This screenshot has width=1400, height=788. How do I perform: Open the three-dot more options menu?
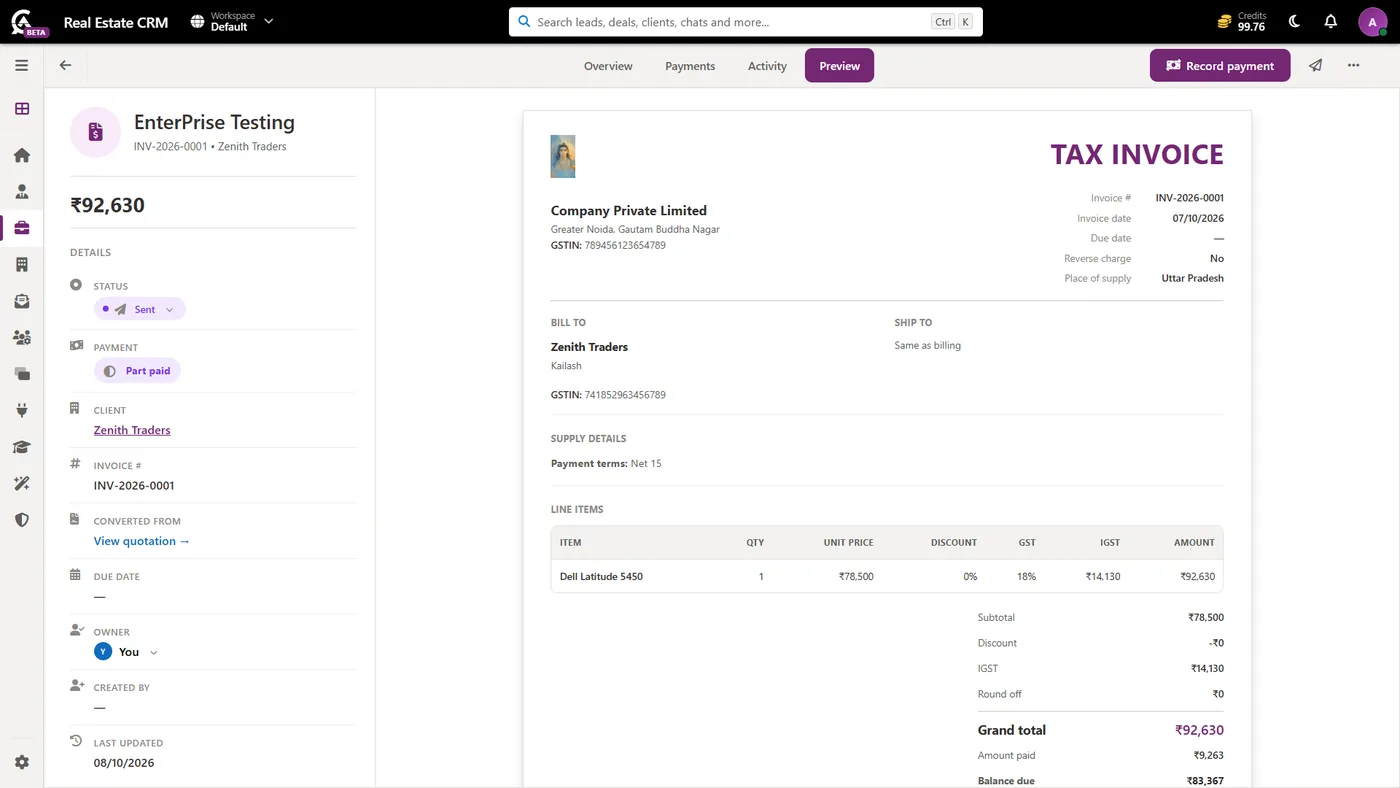(x=1353, y=65)
